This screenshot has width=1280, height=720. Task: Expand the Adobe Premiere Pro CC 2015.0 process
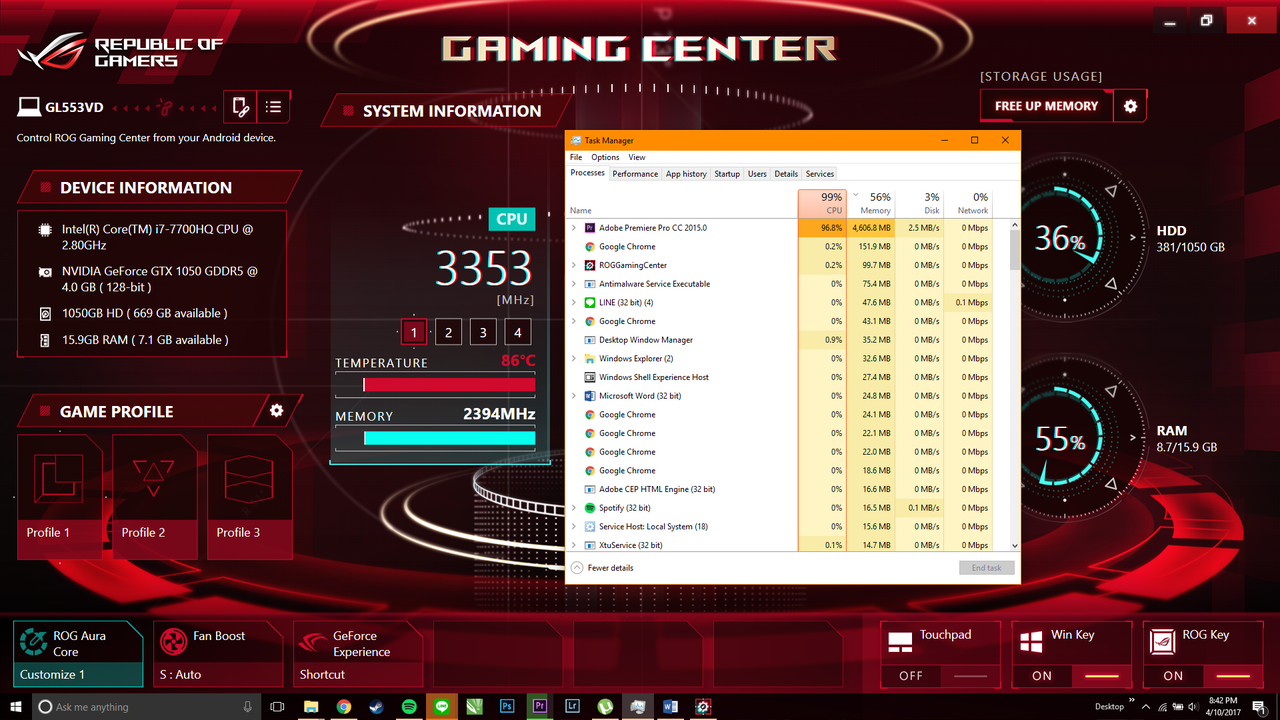pos(574,228)
